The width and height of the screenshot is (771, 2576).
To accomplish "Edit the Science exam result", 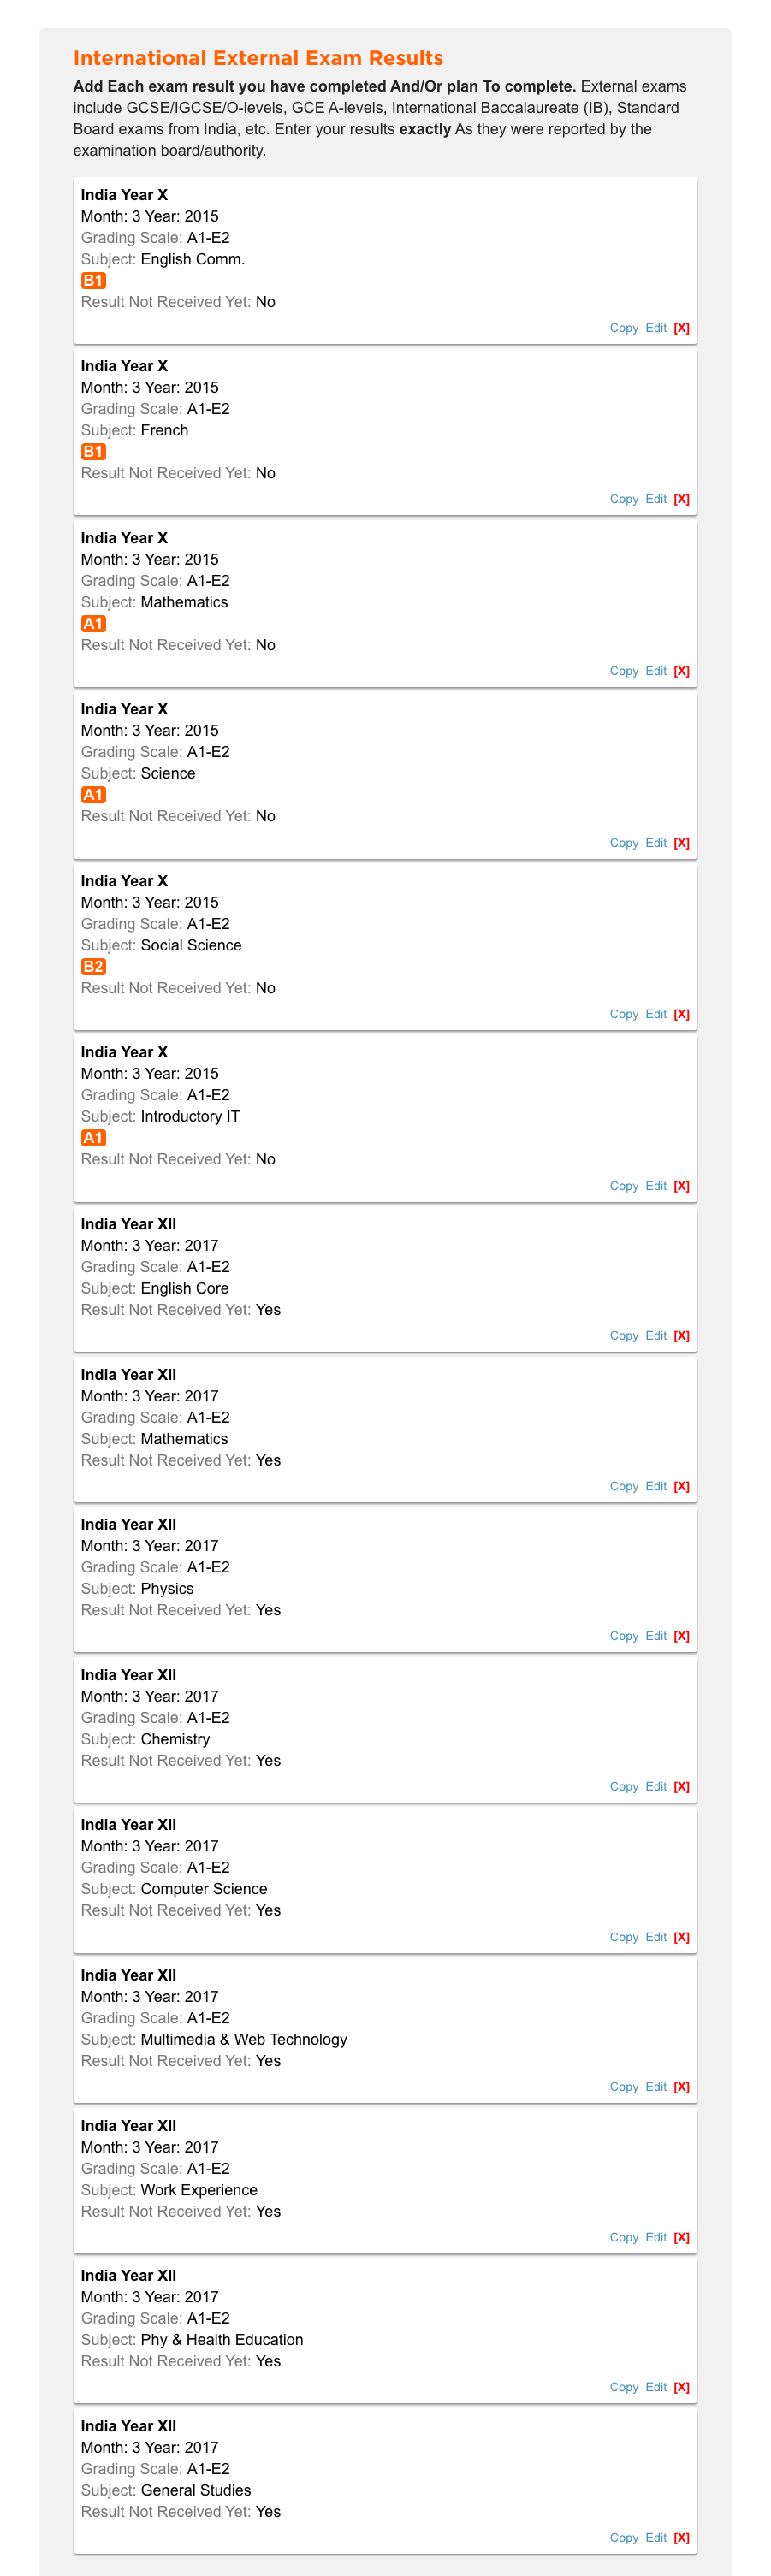I will (655, 843).
